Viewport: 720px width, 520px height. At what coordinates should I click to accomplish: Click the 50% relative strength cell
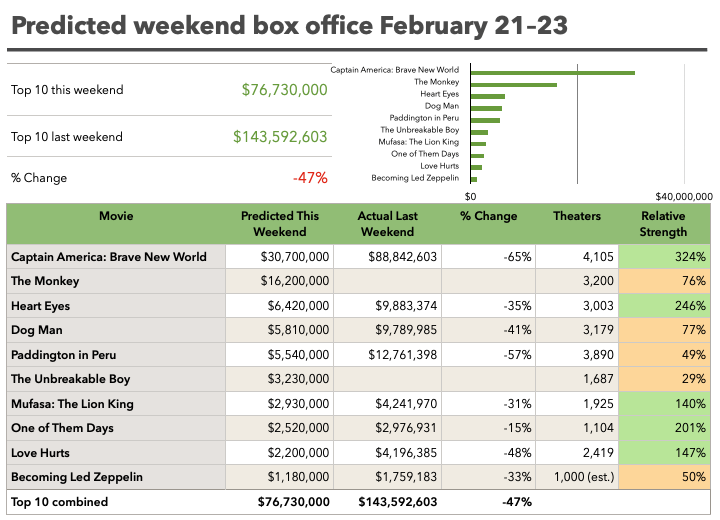tap(664, 477)
